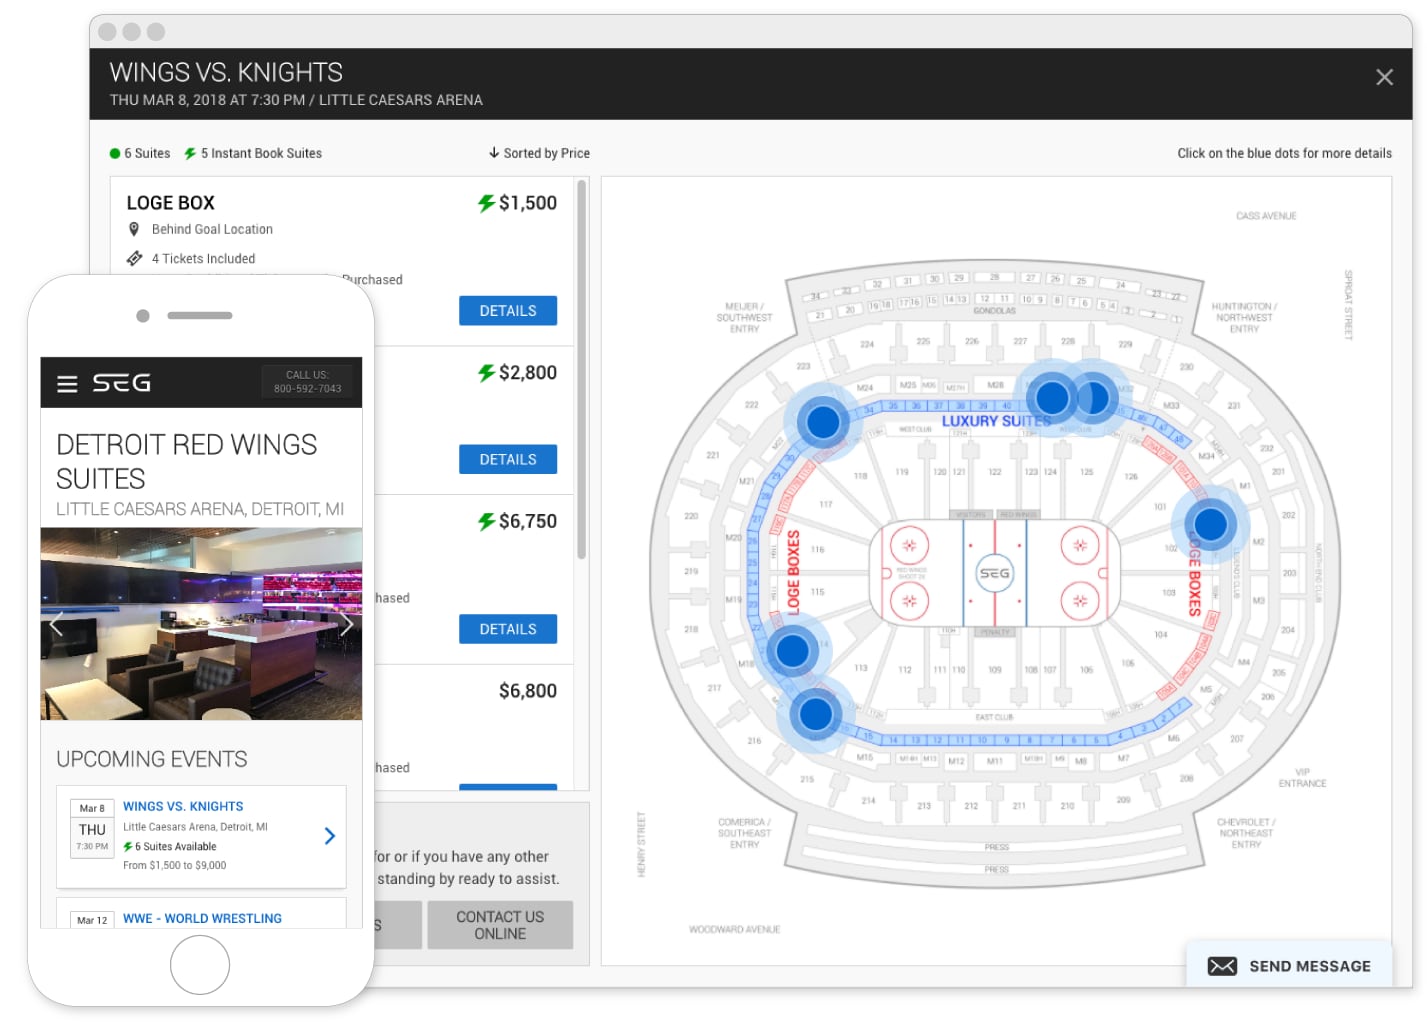Click Wings vs. Knights event link
The width and height of the screenshot is (1427, 1025).
coord(183,806)
